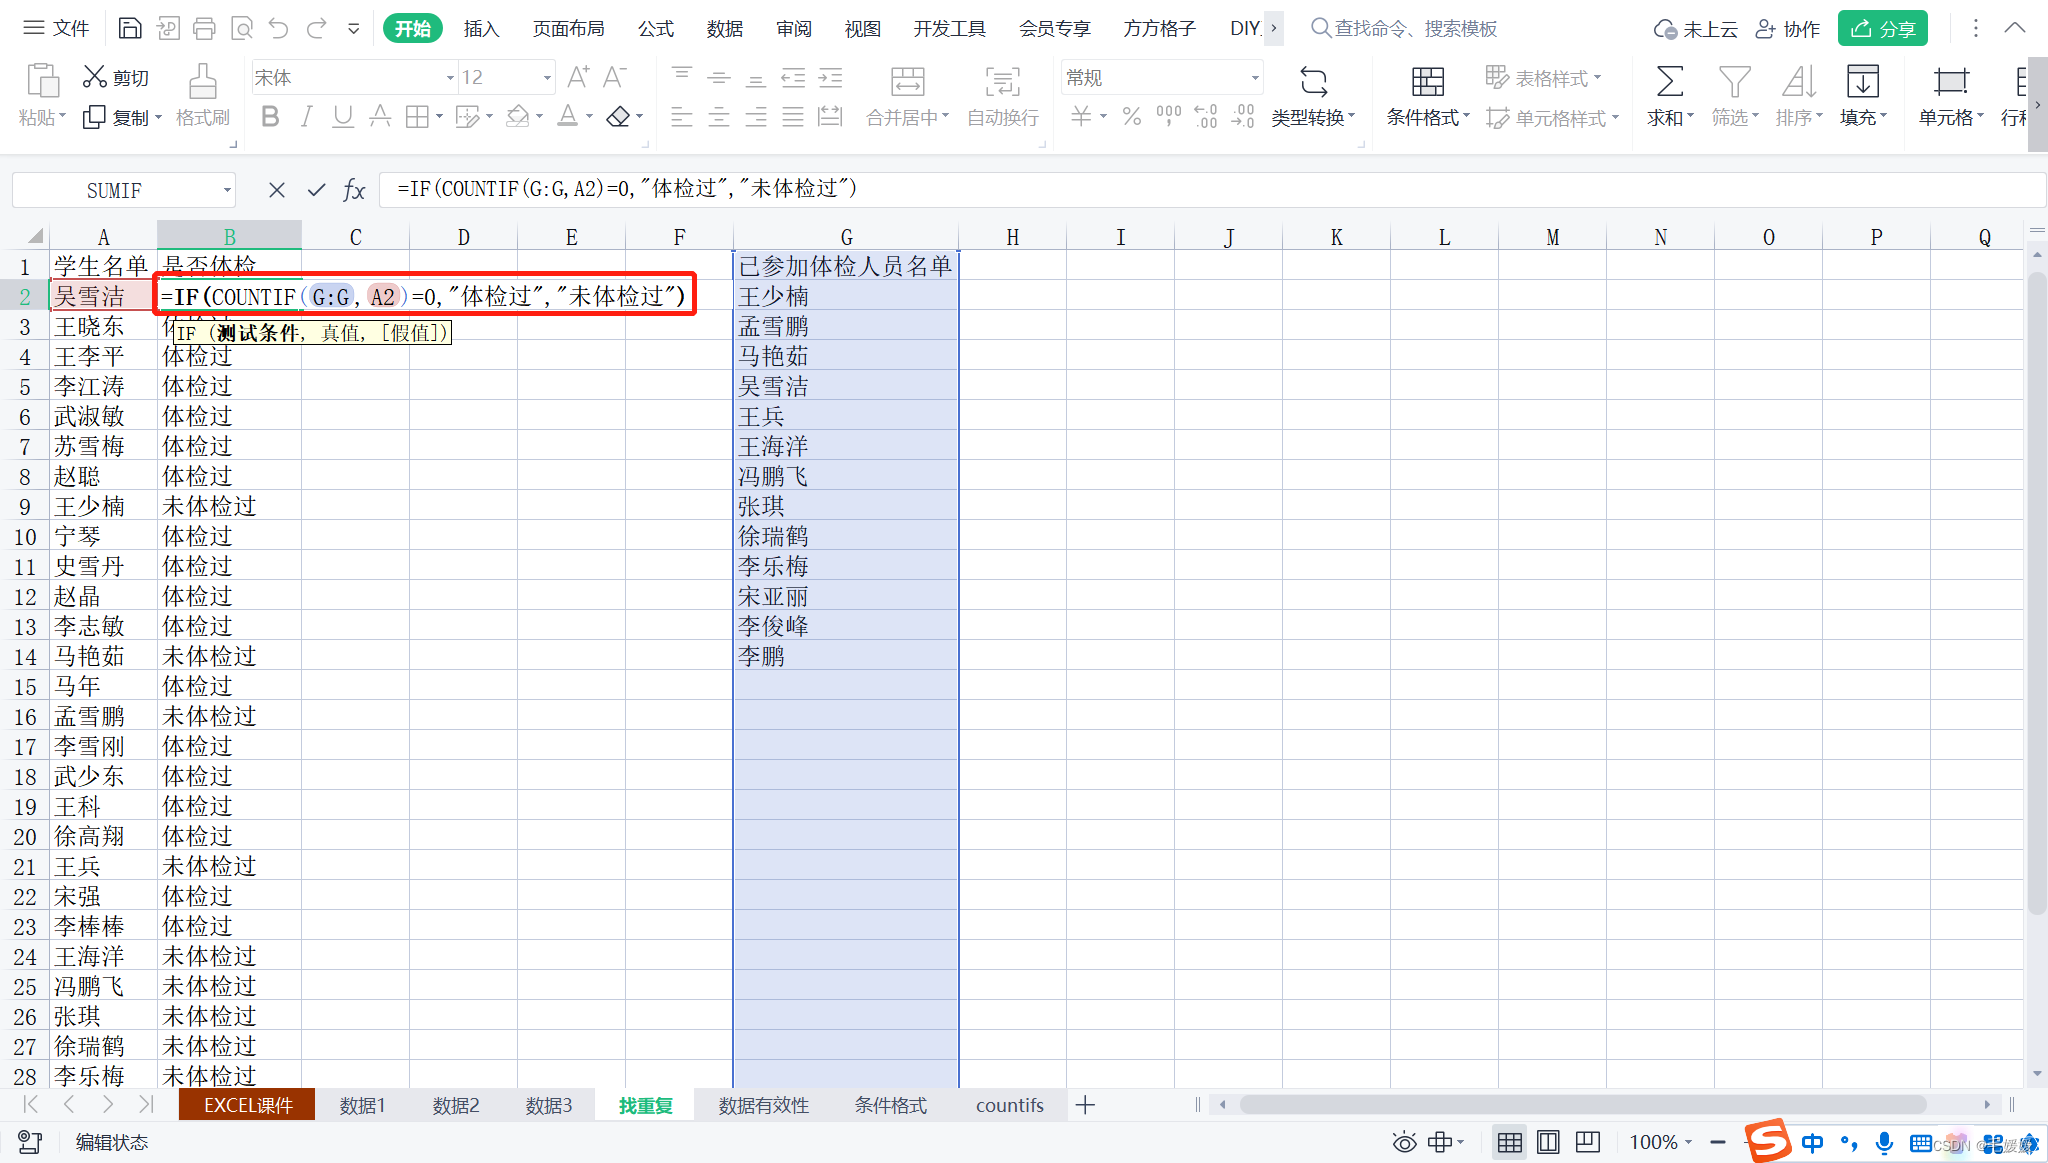
Task: Open the number format dropdown (常规)
Action: [1254, 78]
